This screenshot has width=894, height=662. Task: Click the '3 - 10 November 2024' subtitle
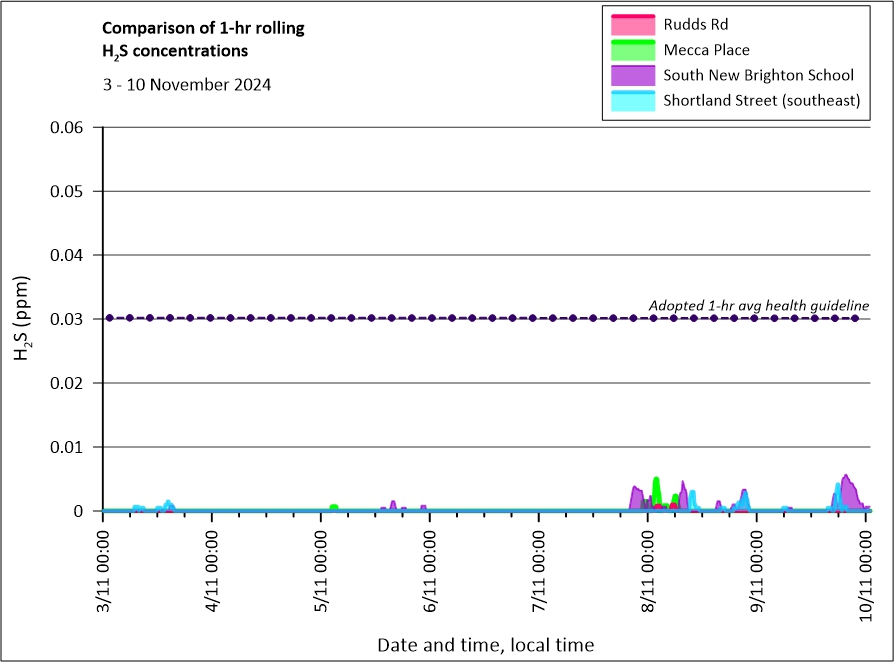click(187, 84)
